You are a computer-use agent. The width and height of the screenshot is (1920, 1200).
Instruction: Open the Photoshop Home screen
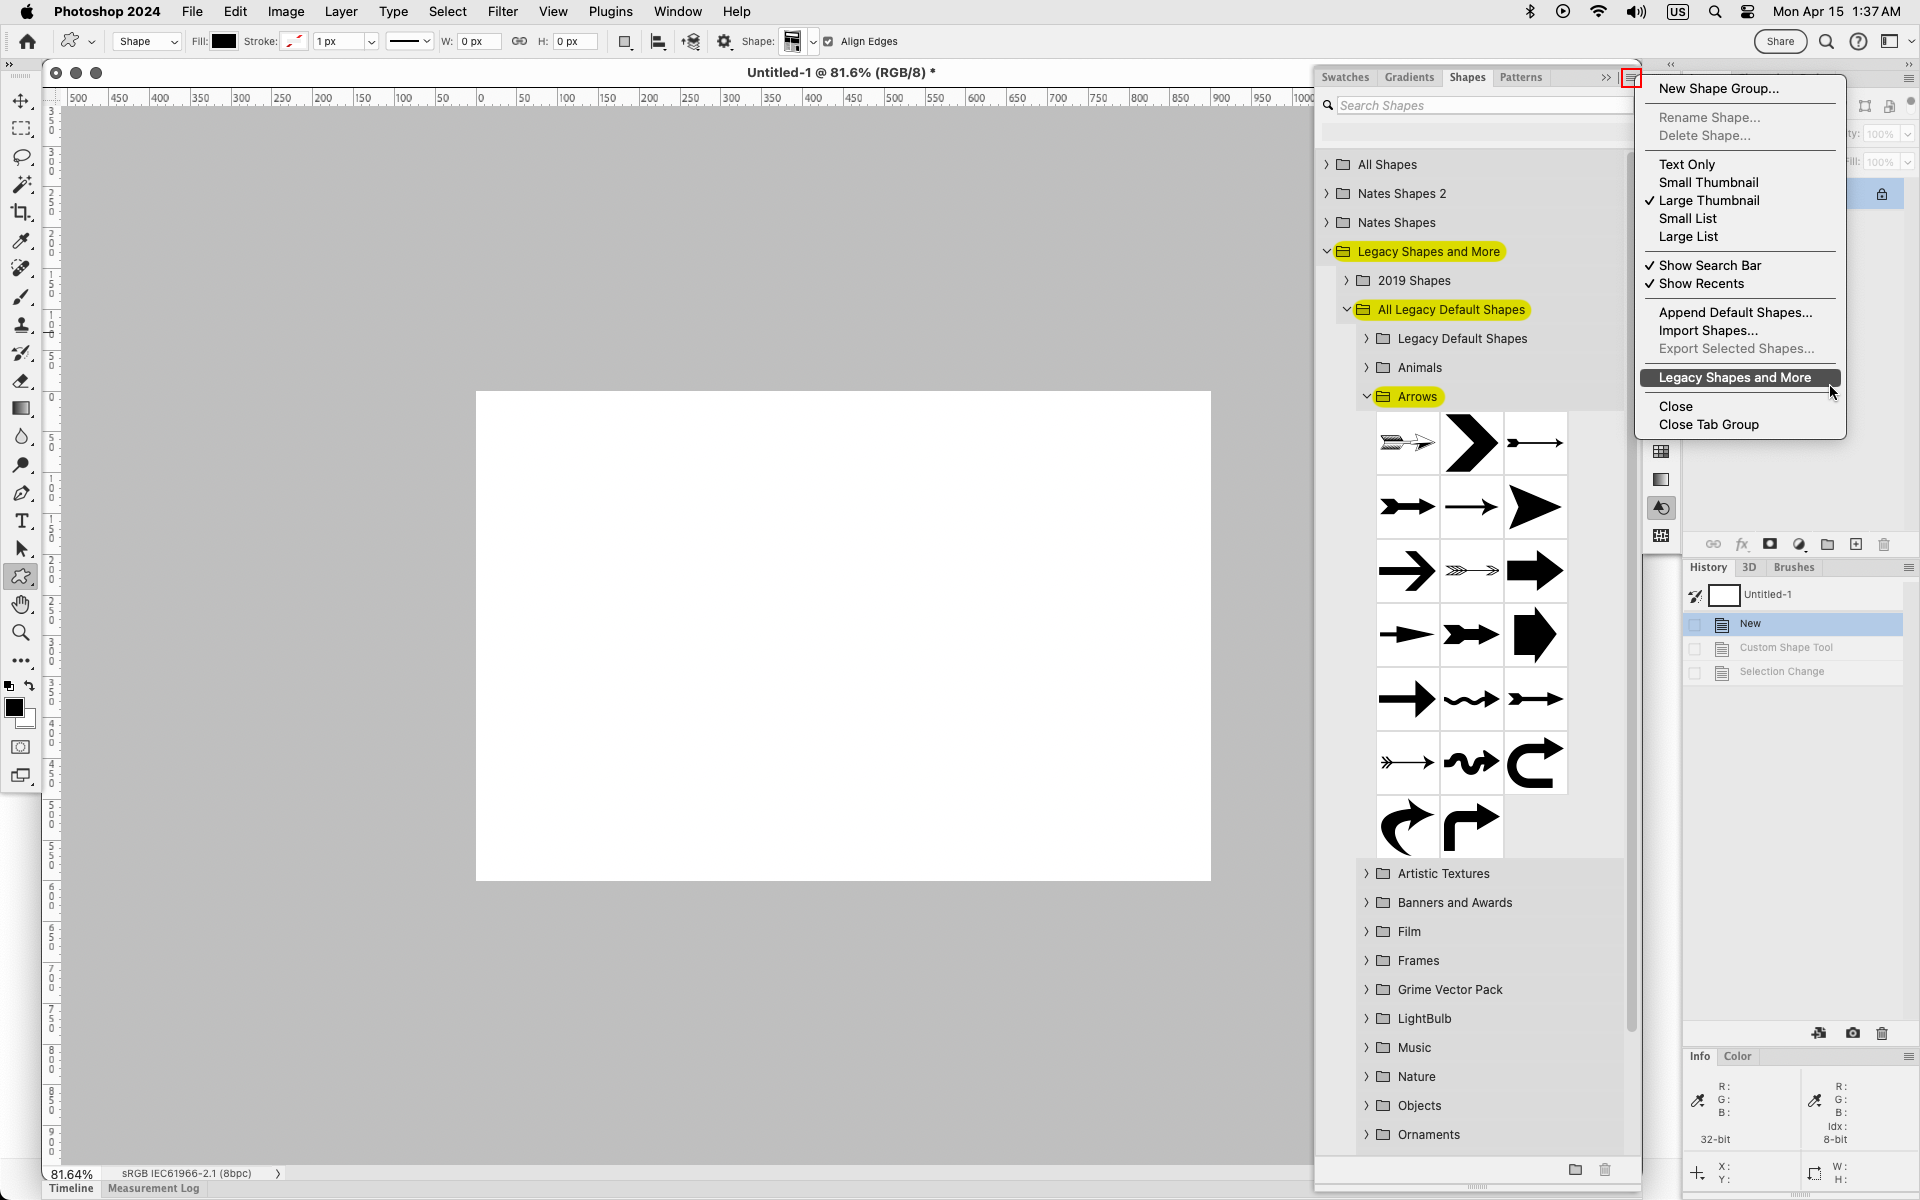pos(26,41)
